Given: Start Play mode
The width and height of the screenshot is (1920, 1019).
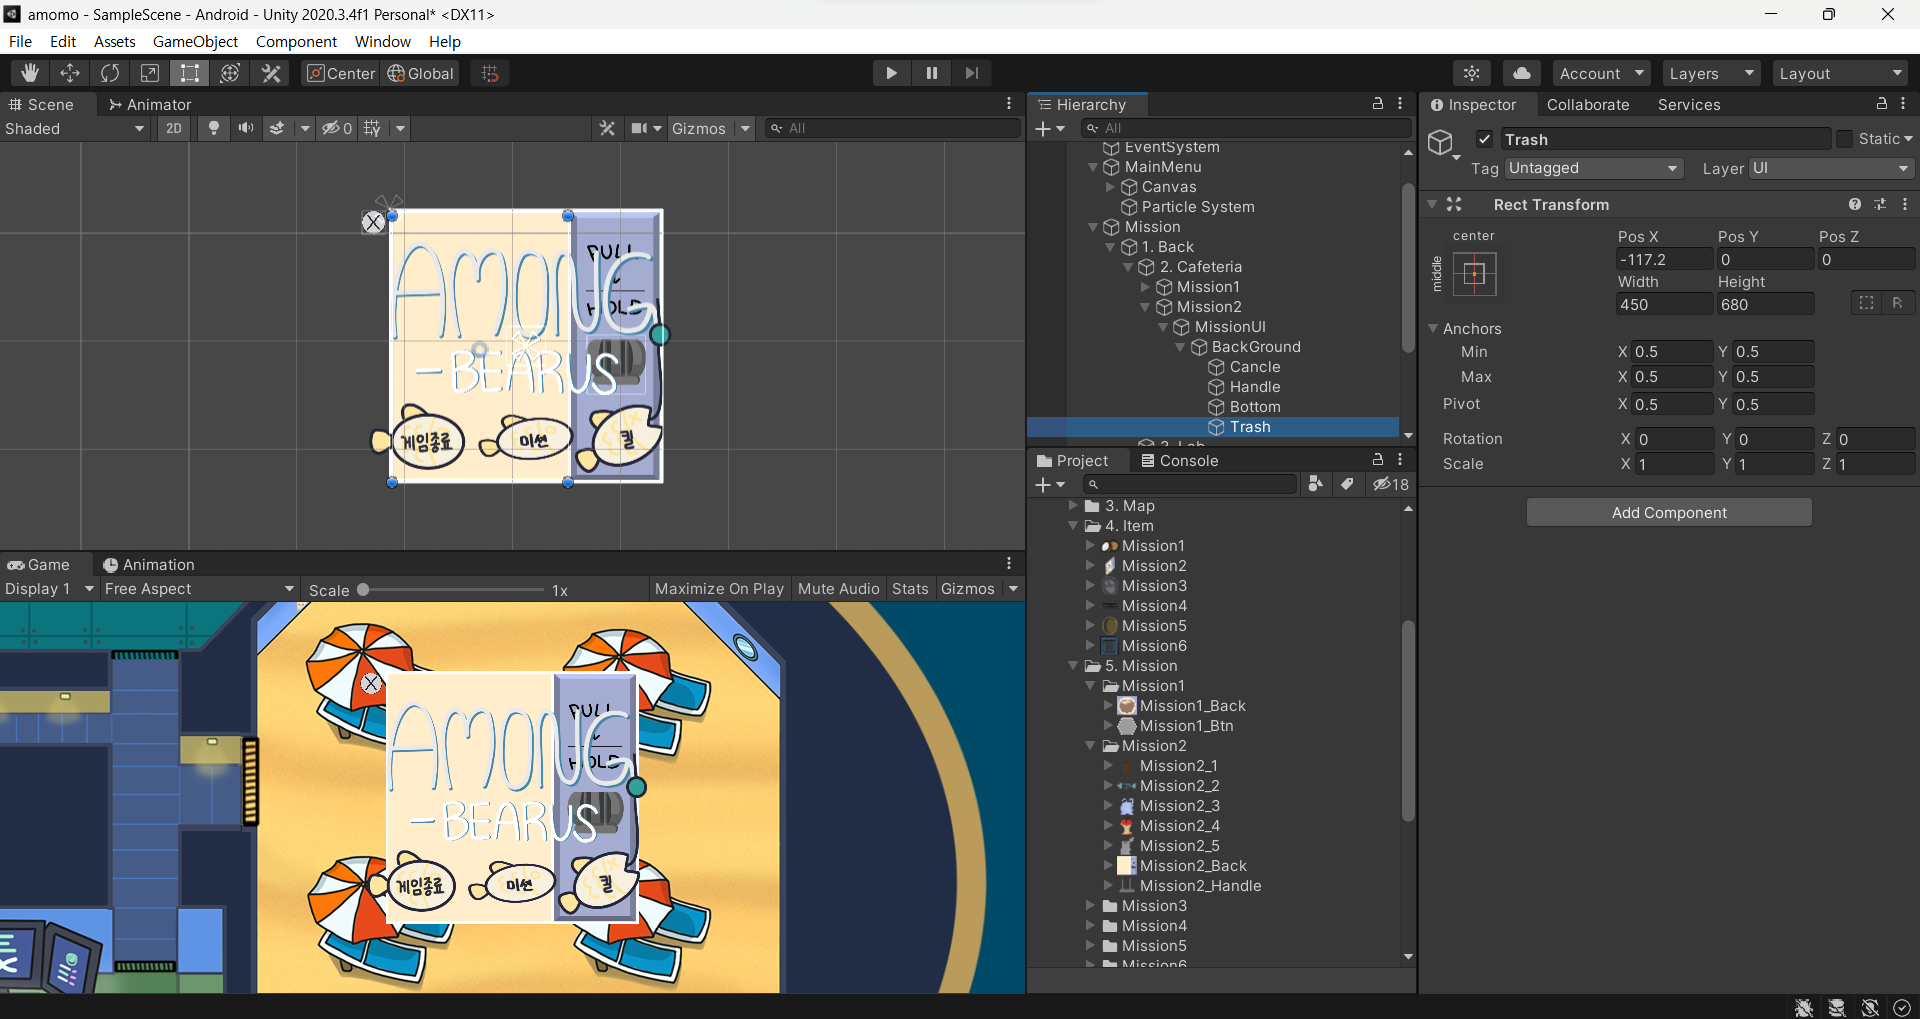Looking at the screenshot, I should tap(891, 73).
